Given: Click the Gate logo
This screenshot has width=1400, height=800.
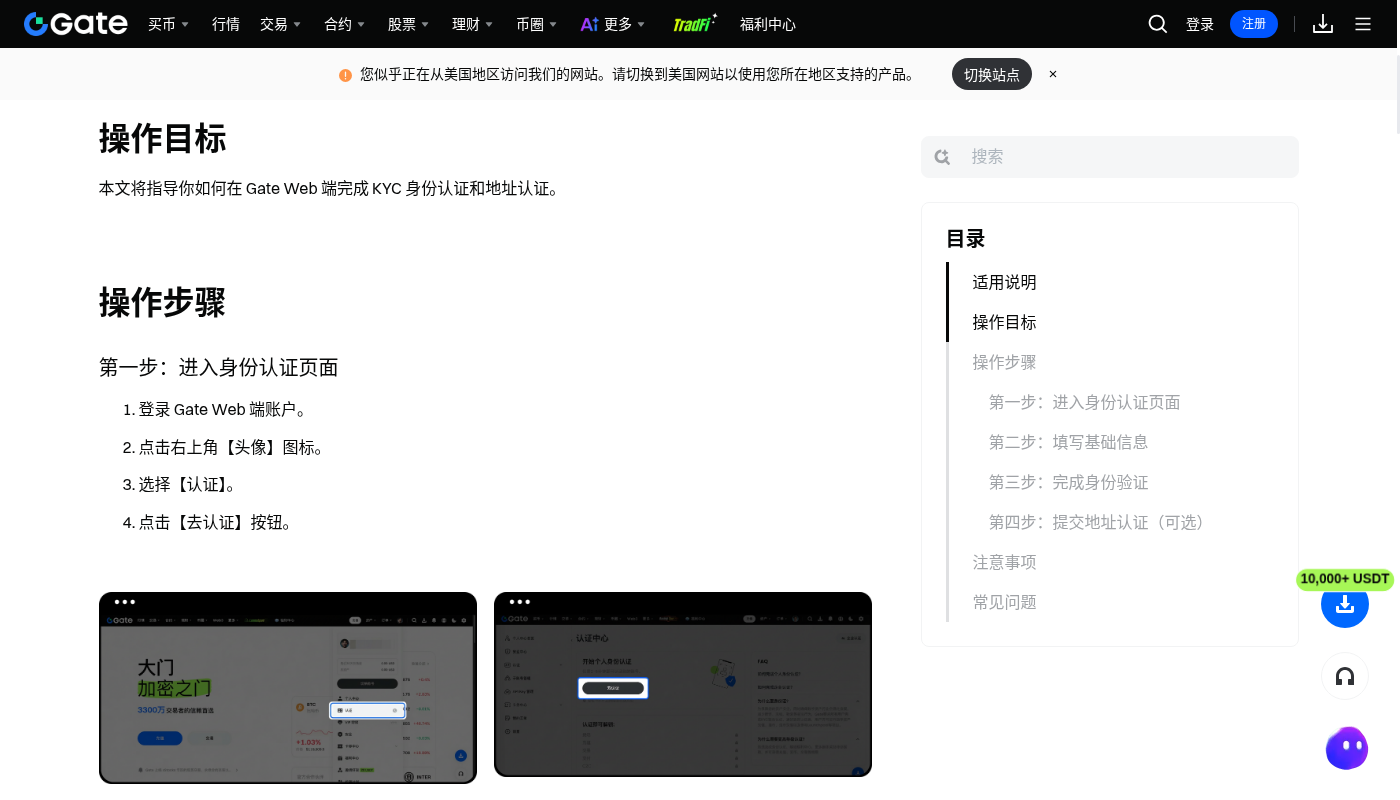Looking at the screenshot, I should (x=76, y=24).
